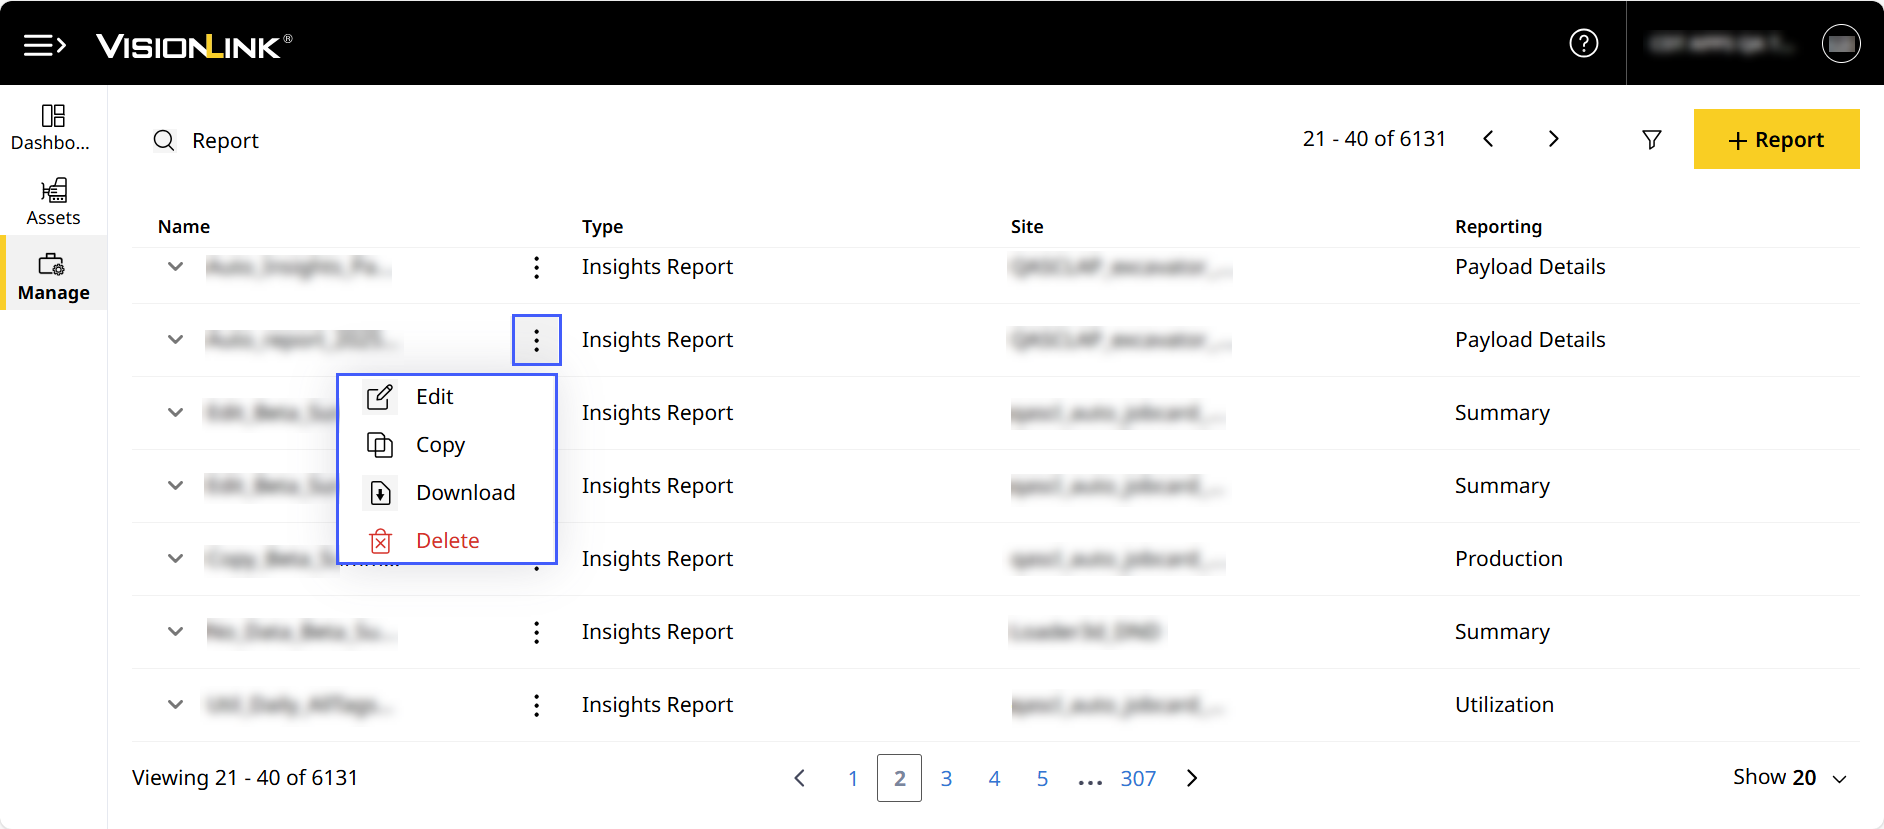The height and width of the screenshot is (829, 1884).
Task: Click the user profile avatar icon
Action: pyautogui.click(x=1840, y=43)
